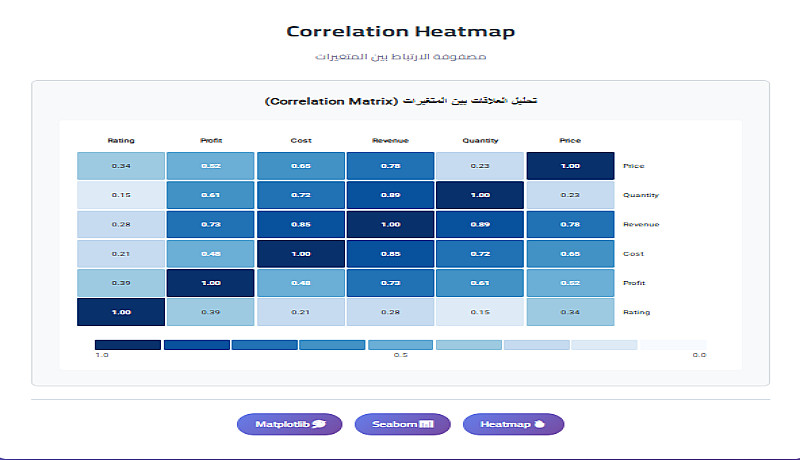Click the 0.73 cell in the Profit row
The height and width of the screenshot is (460, 800).
click(390, 283)
